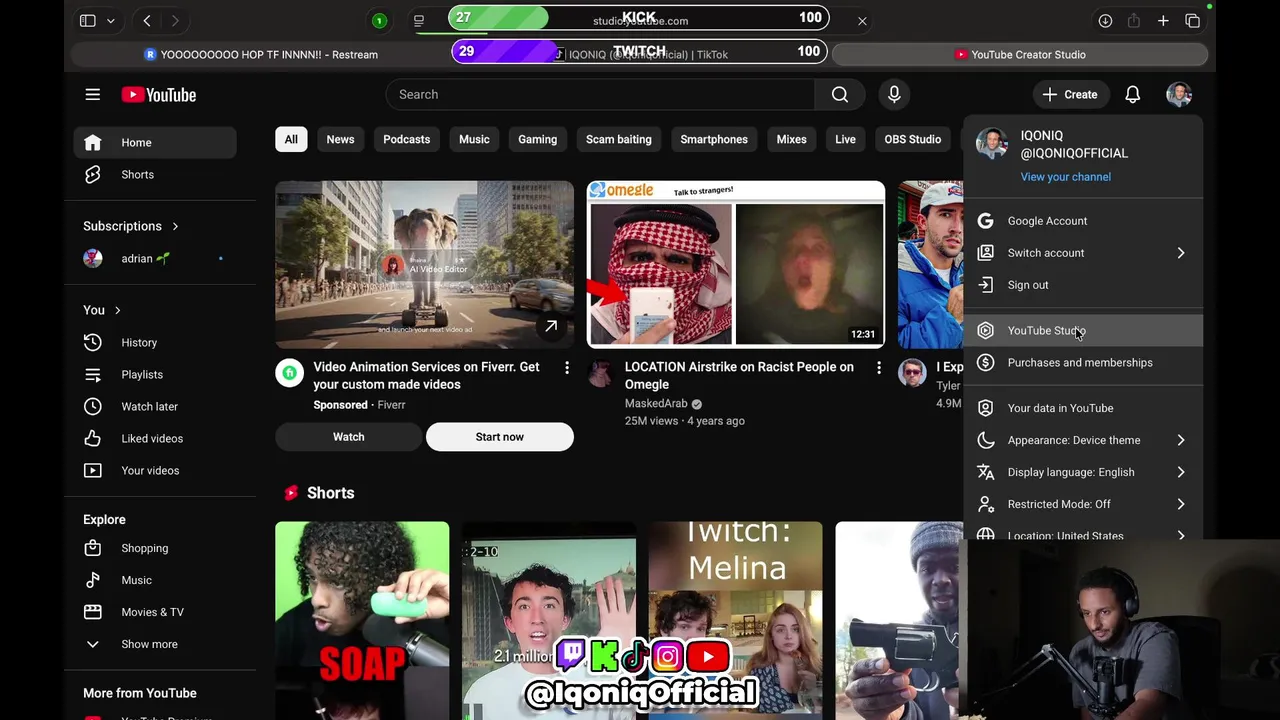Open the SOAP short thumbnail
The image size is (1280, 720).
tap(362, 620)
